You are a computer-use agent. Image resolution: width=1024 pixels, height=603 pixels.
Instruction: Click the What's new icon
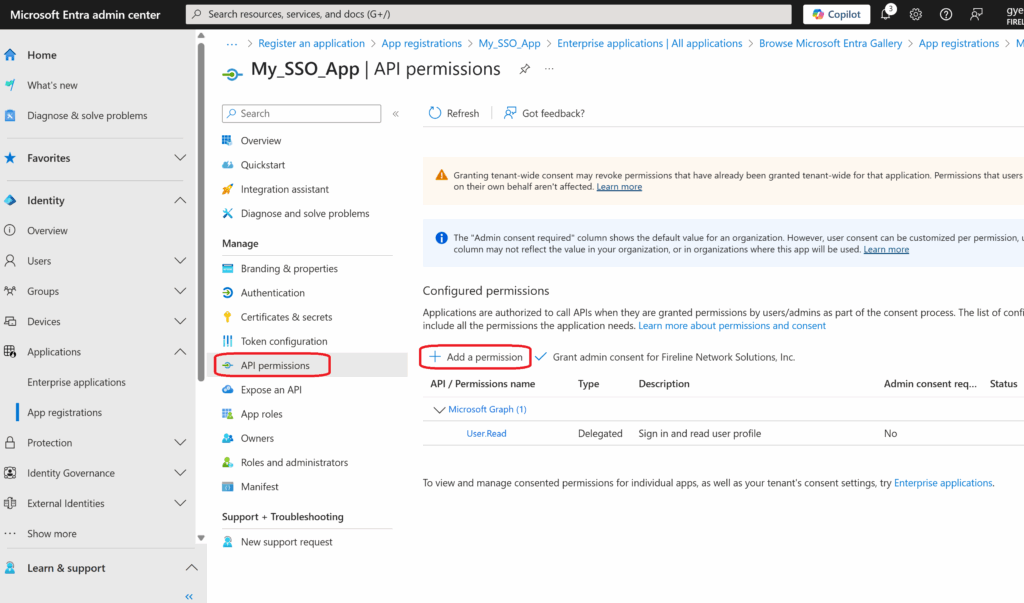(x=10, y=85)
